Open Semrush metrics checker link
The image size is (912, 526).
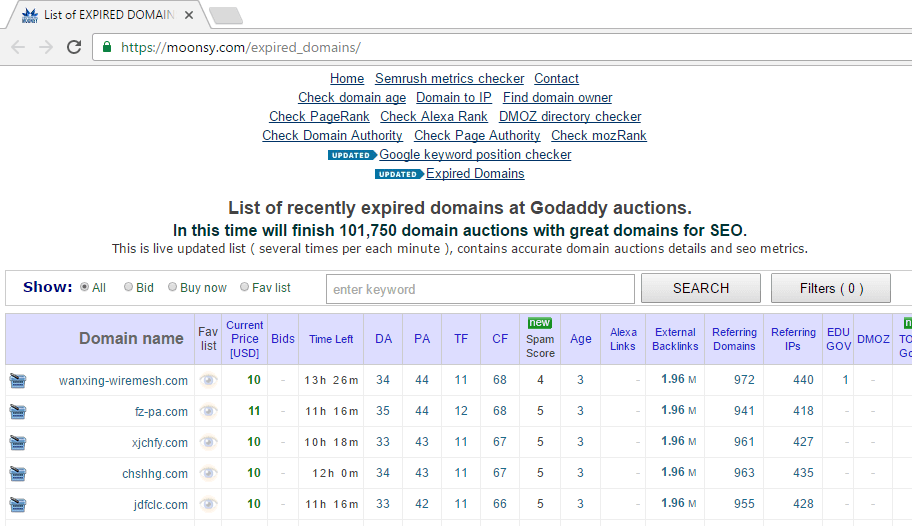pyautogui.click(x=450, y=79)
